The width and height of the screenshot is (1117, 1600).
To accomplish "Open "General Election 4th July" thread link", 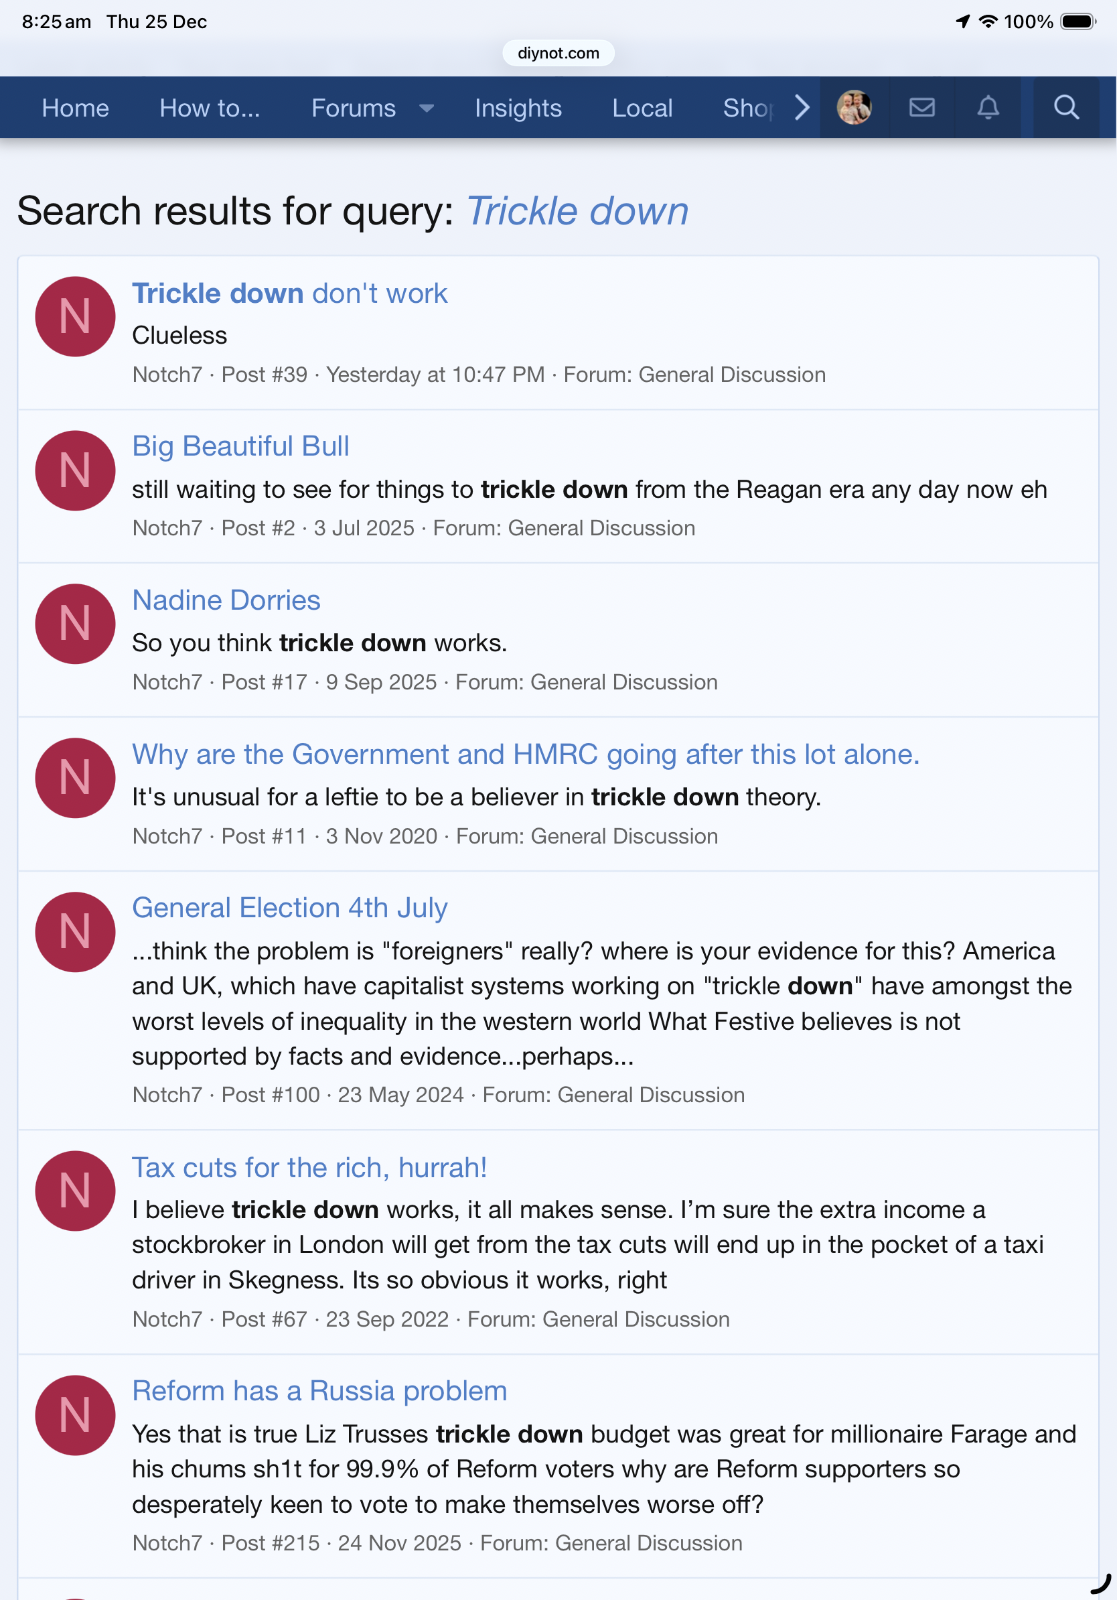I will click(289, 907).
